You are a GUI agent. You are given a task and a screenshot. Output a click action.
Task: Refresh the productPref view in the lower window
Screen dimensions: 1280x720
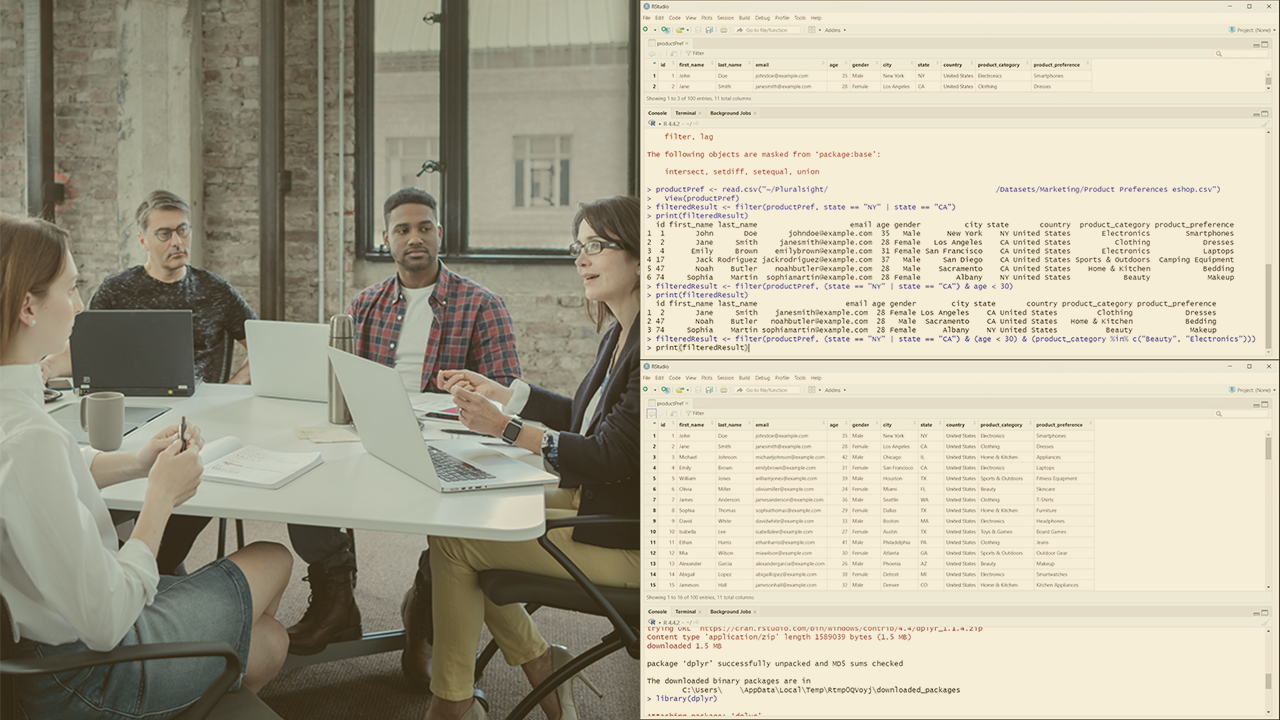pyautogui.click(x=675, y=412)
